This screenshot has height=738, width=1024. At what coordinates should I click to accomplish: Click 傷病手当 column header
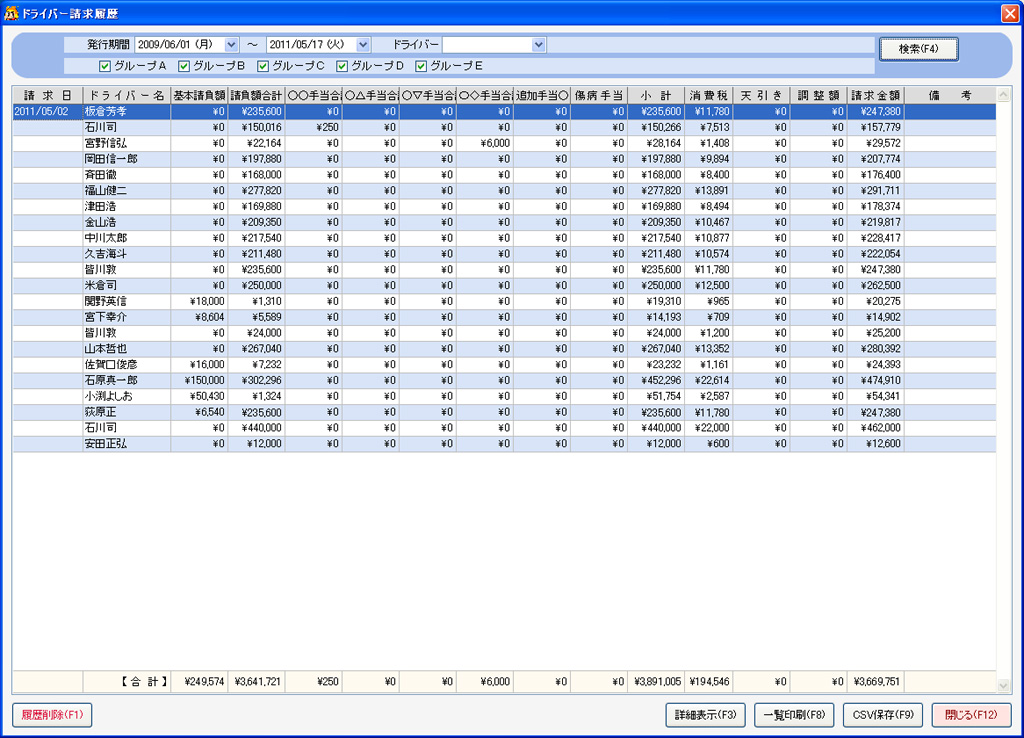[x=599, y=95]
